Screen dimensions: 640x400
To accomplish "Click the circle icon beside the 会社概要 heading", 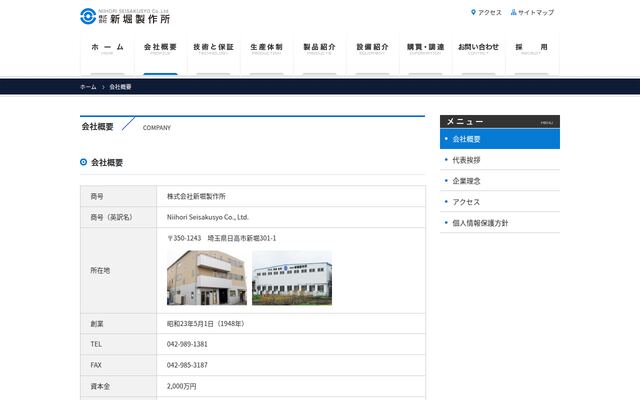I will click(84, 162).
